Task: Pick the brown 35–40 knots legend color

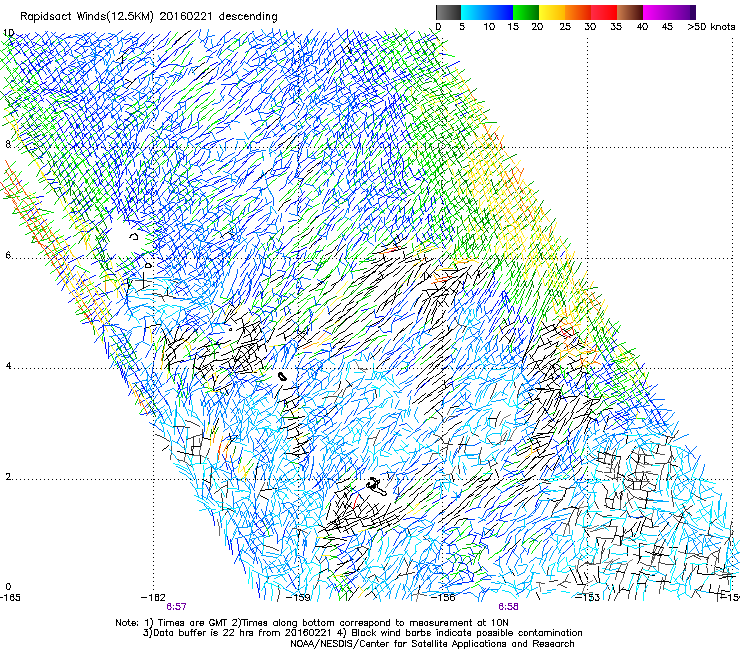Action: point(630,12)
